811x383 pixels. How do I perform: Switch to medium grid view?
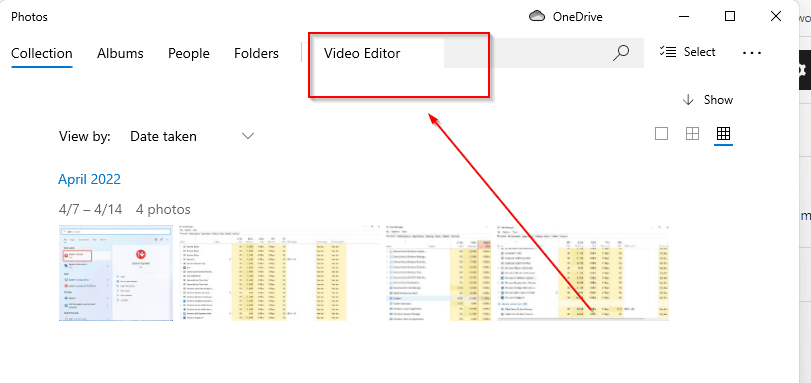tap(692, 134)
